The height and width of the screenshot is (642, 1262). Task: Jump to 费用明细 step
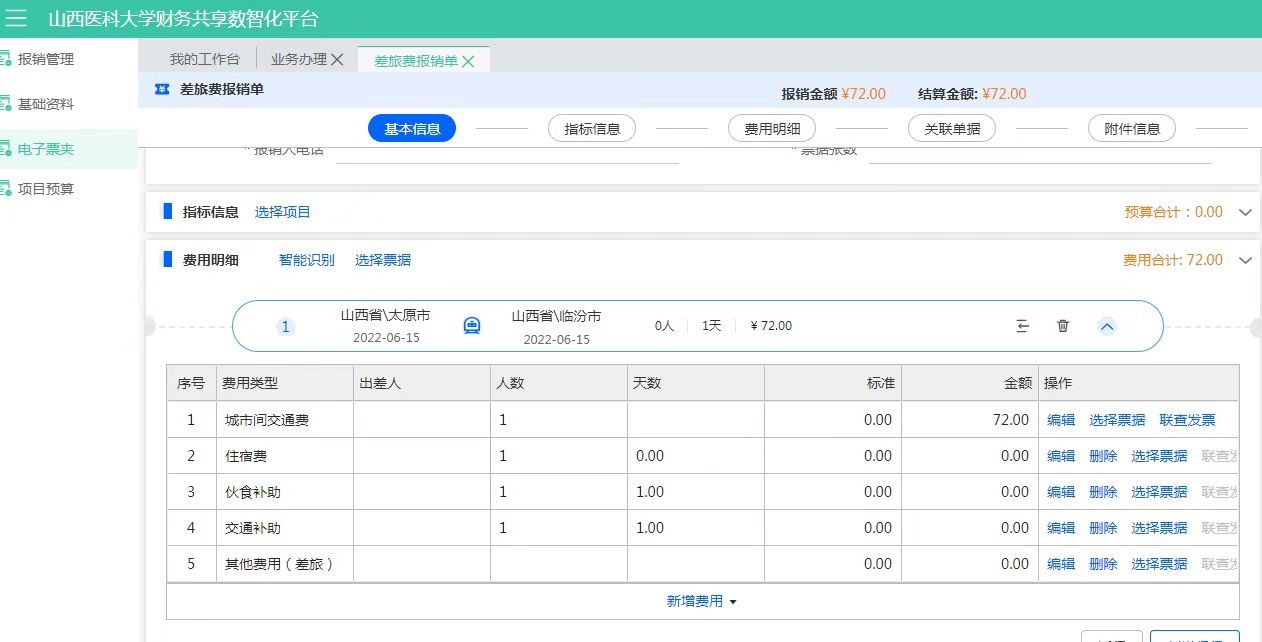coord(772,129)
